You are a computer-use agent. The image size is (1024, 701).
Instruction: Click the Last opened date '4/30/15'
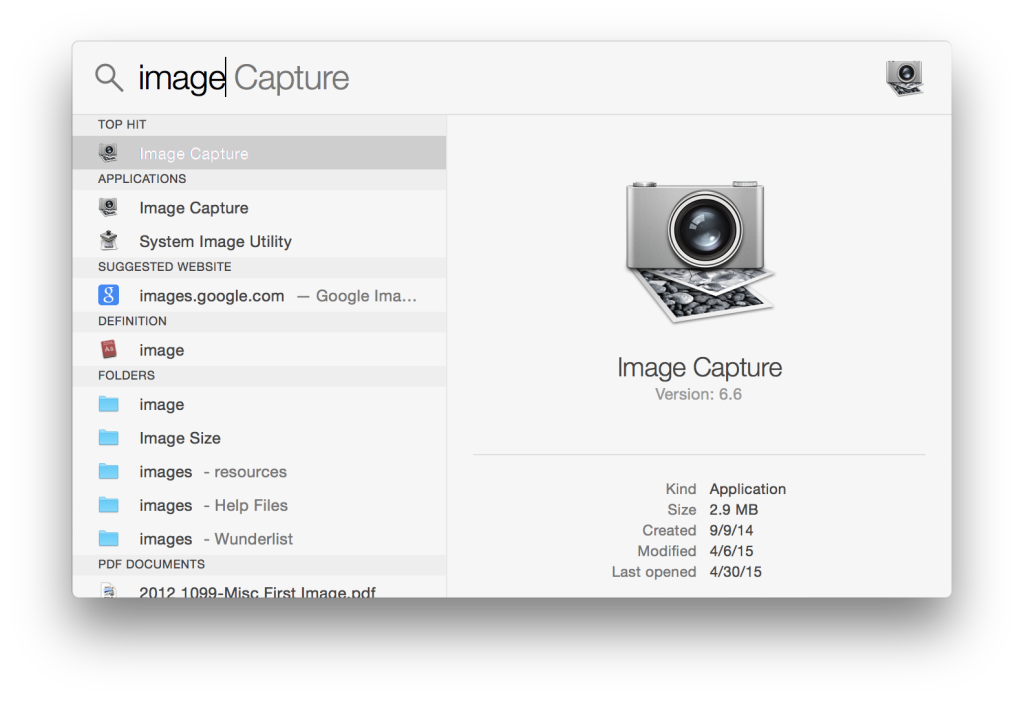click(735, 572)
